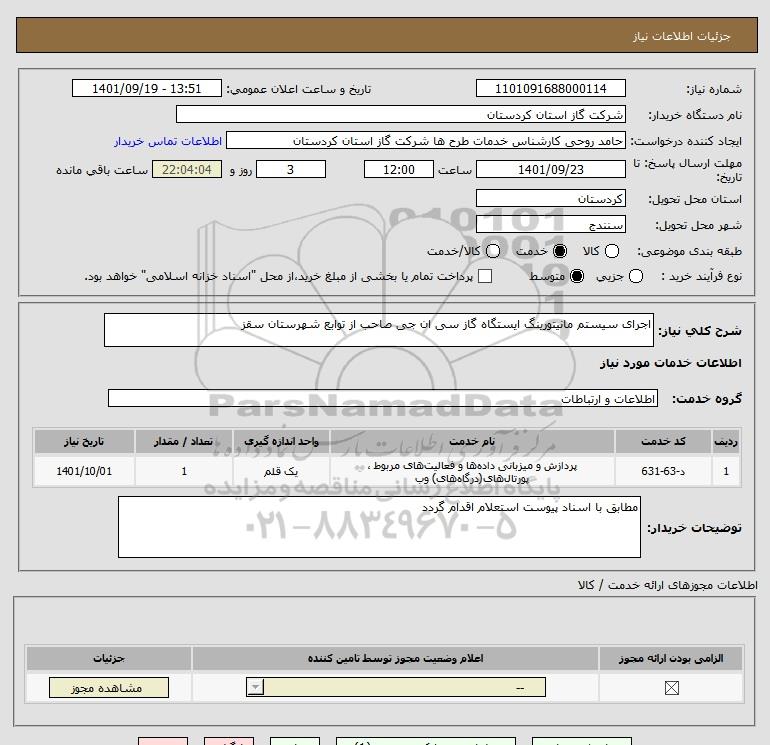The image size is (770, 745).
Task: Click the delivery city field سنندج
Action: pyautogui.click(x=550, y=224)
